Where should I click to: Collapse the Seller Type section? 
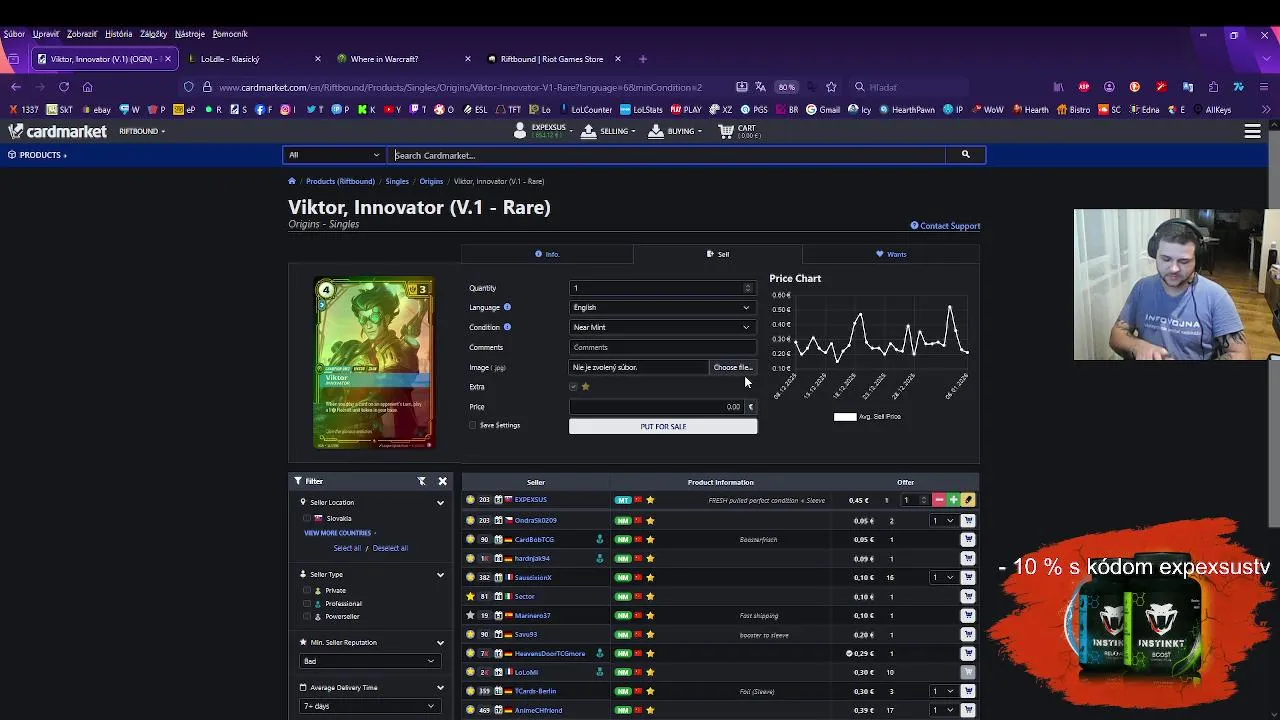[440, 575]
